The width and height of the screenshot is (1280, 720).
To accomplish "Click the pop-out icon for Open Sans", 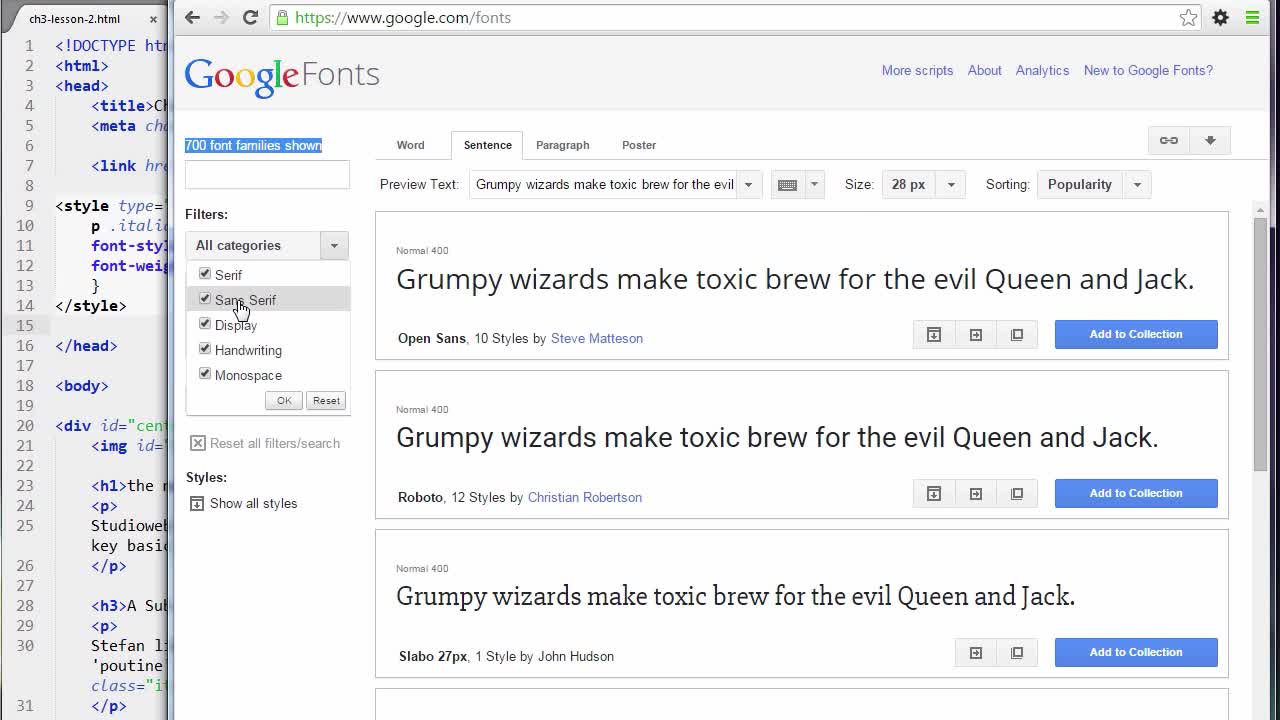I will 1017,335.
